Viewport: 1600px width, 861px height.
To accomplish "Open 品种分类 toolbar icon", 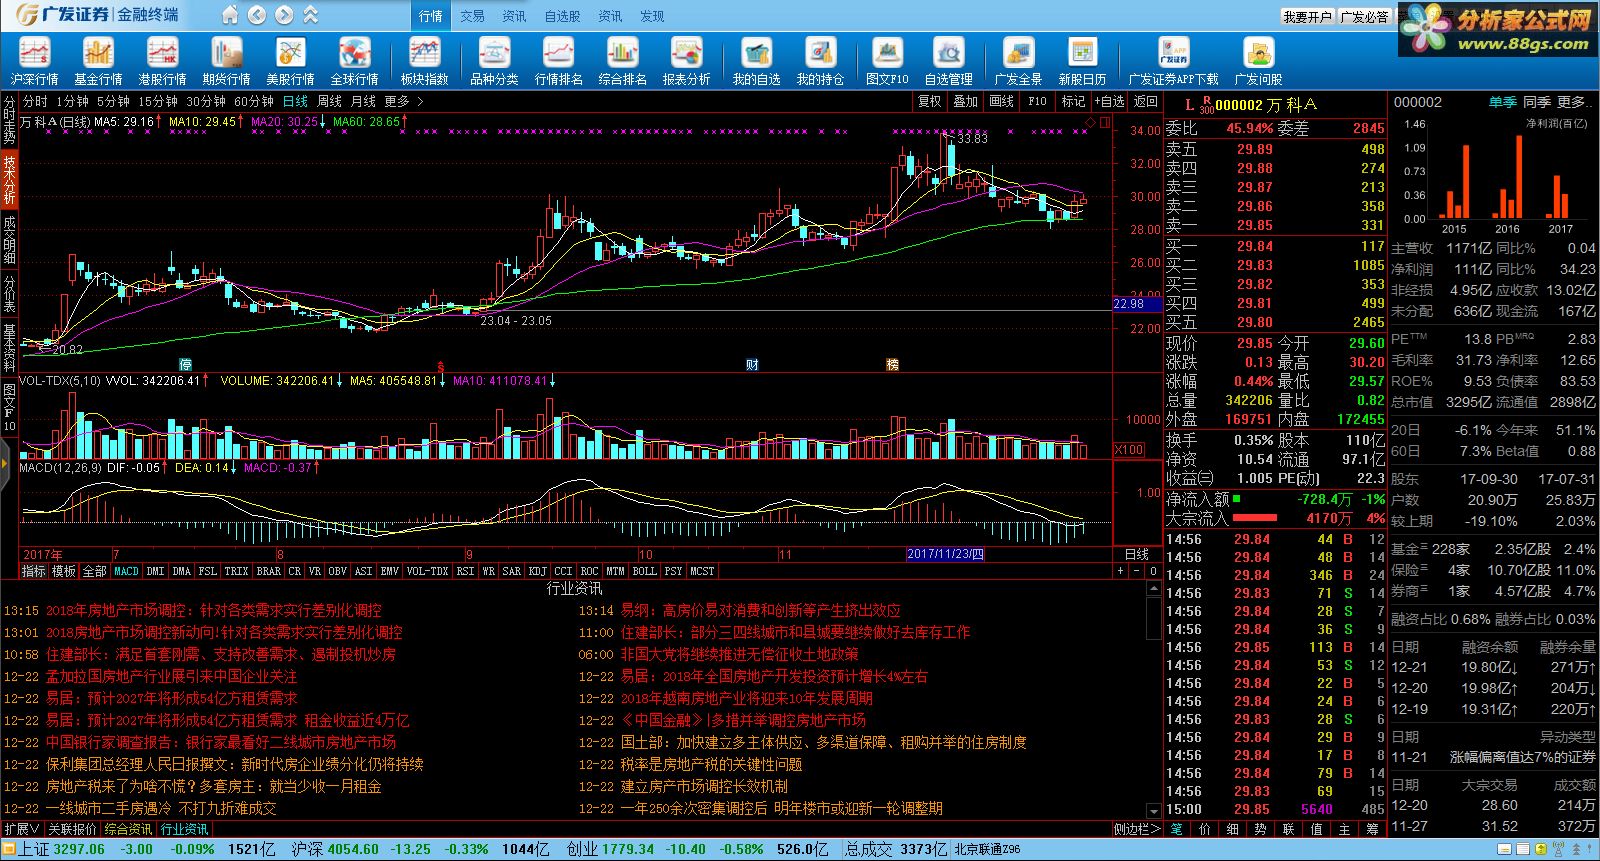I will click(x=494, y=62).
